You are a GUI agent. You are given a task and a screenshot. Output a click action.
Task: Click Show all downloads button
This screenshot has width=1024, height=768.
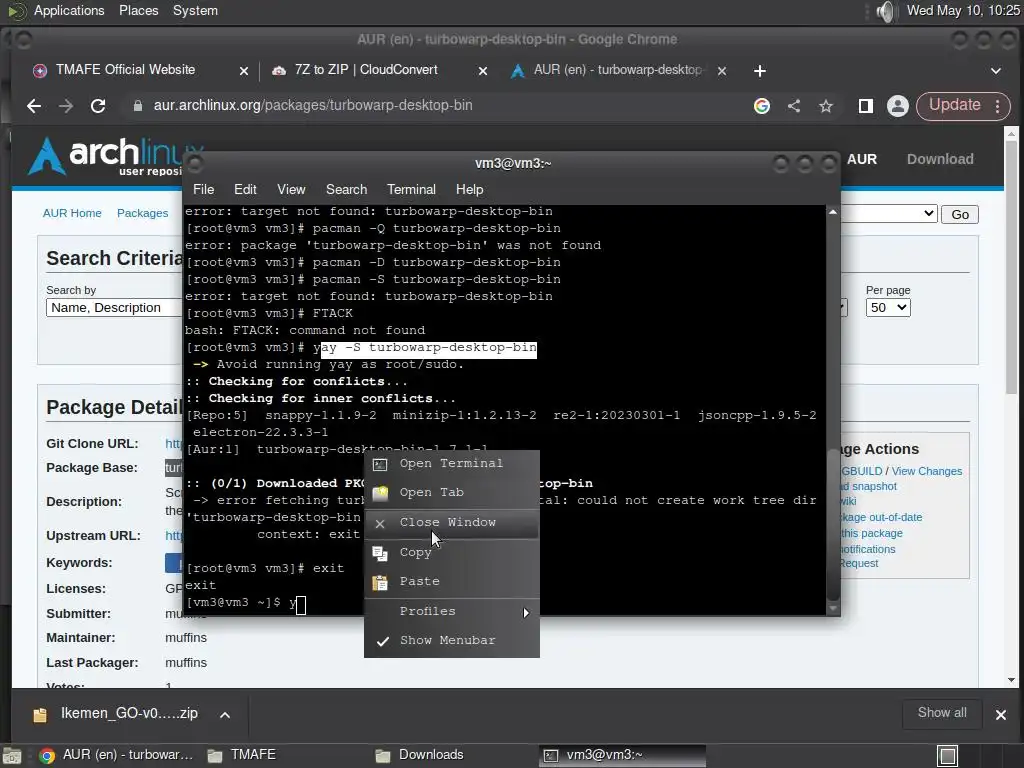pyautogui.click(x=942, y=713)
